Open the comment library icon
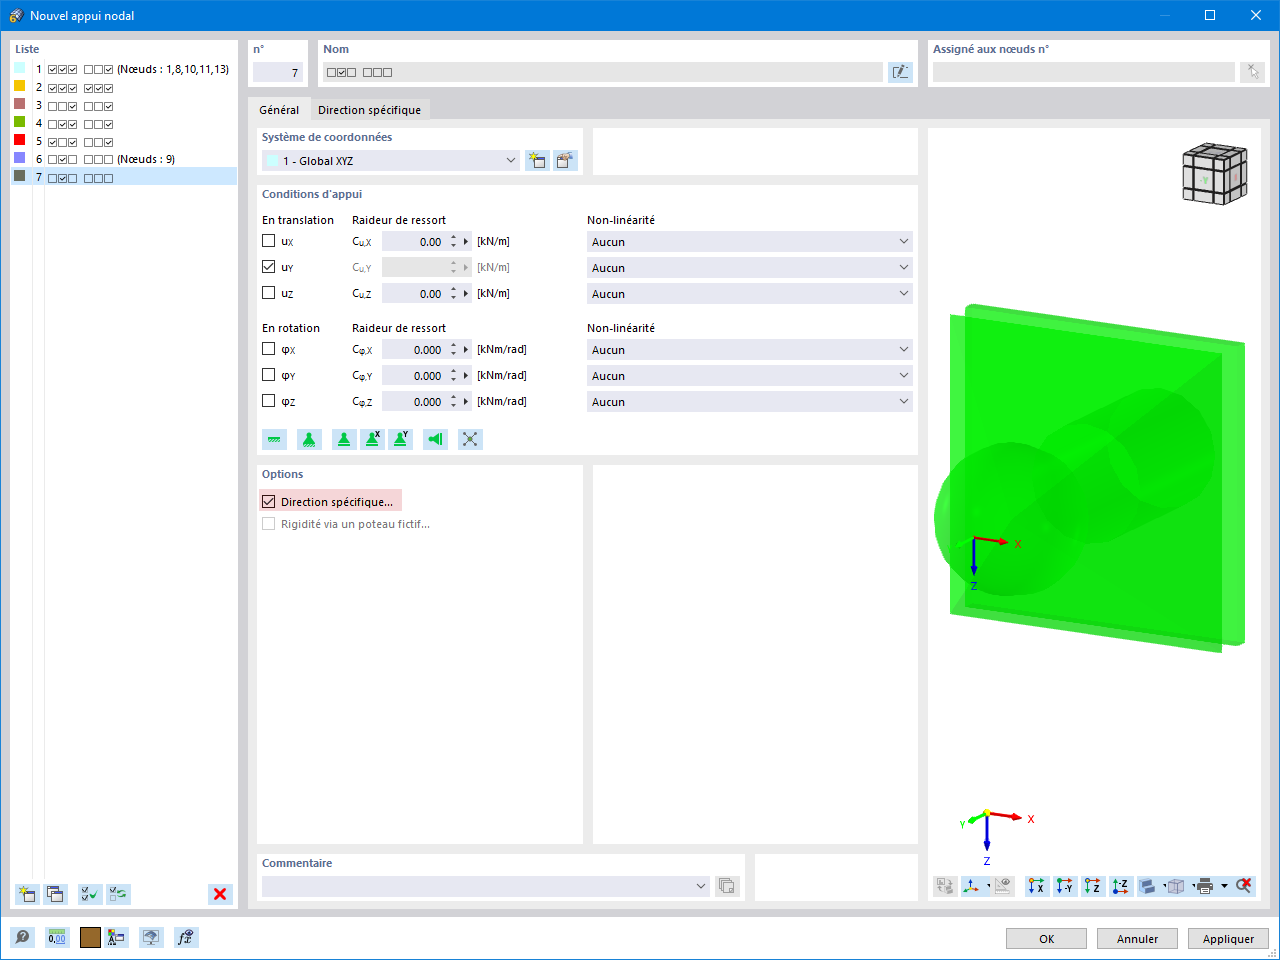 point(727,886)
